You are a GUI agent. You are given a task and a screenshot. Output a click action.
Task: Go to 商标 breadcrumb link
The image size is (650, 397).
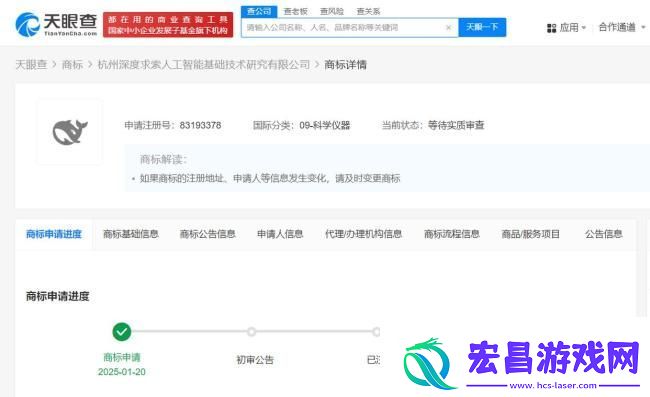72,65
